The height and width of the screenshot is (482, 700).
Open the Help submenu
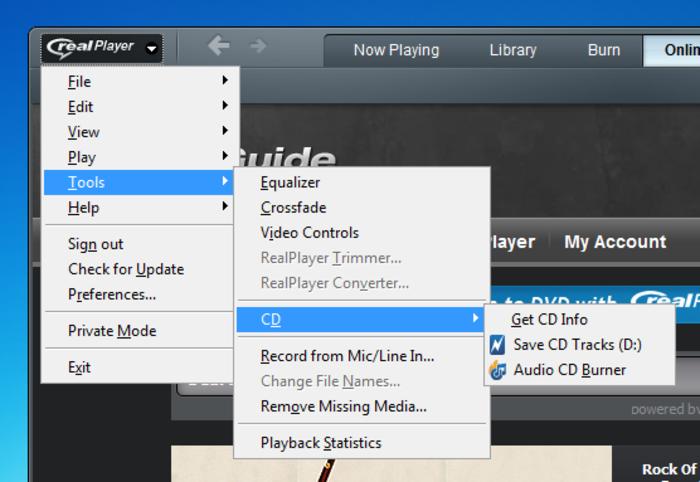tap(138, 207)
